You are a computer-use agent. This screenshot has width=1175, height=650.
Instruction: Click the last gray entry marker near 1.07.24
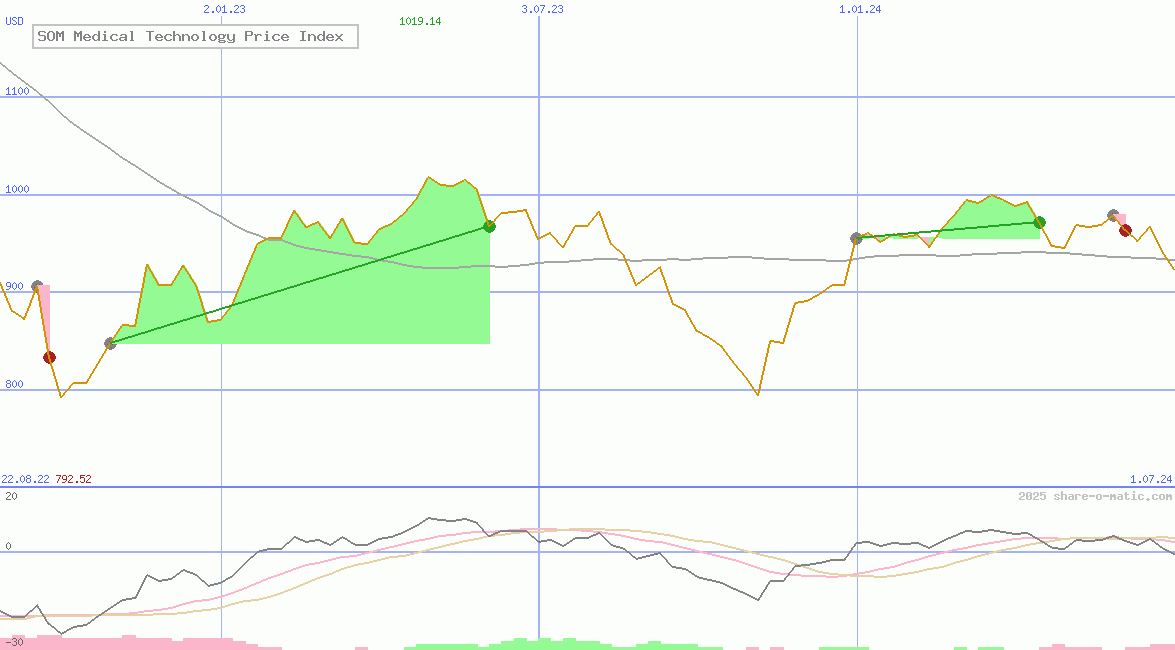point(1114,216)
